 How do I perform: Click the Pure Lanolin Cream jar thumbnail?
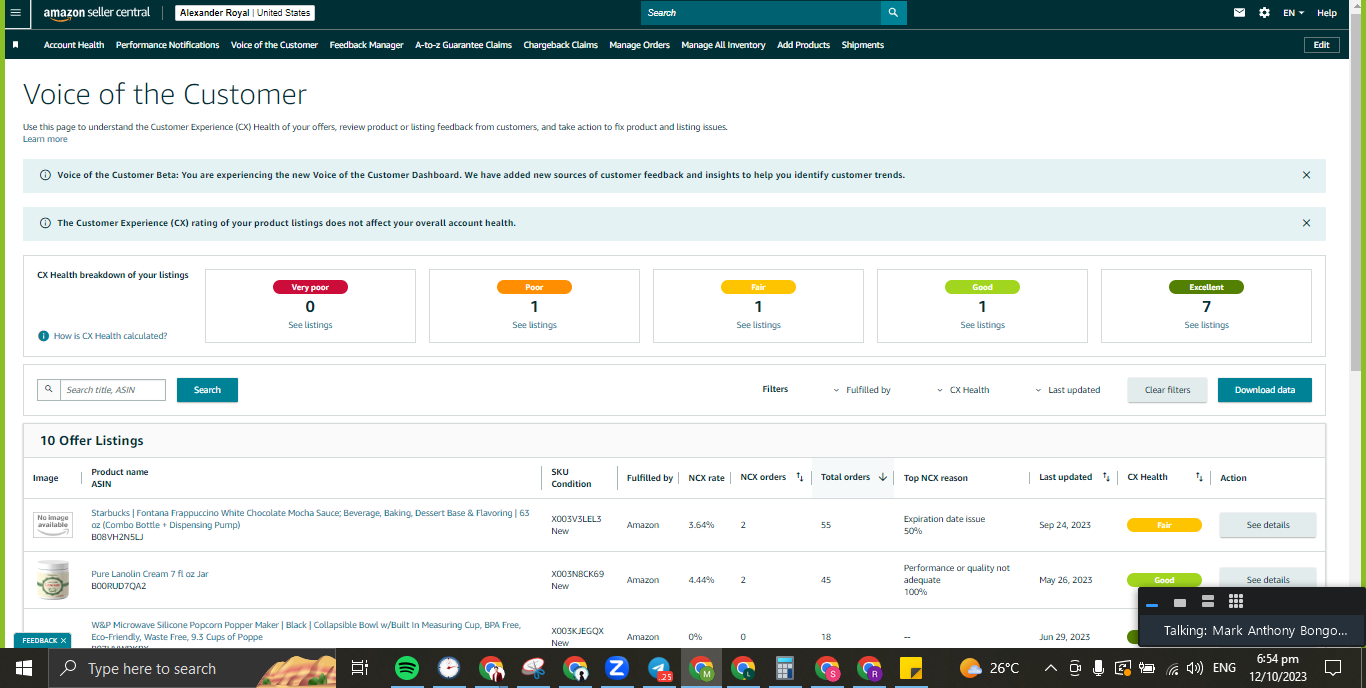coord(53,580)
